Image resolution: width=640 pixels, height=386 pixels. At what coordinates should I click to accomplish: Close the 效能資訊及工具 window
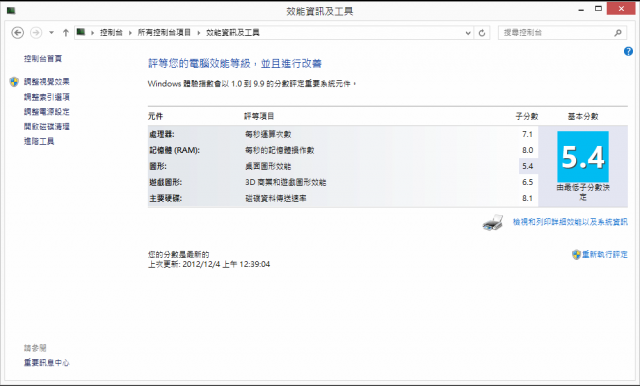pyautogui.click(x=621, y=9)
